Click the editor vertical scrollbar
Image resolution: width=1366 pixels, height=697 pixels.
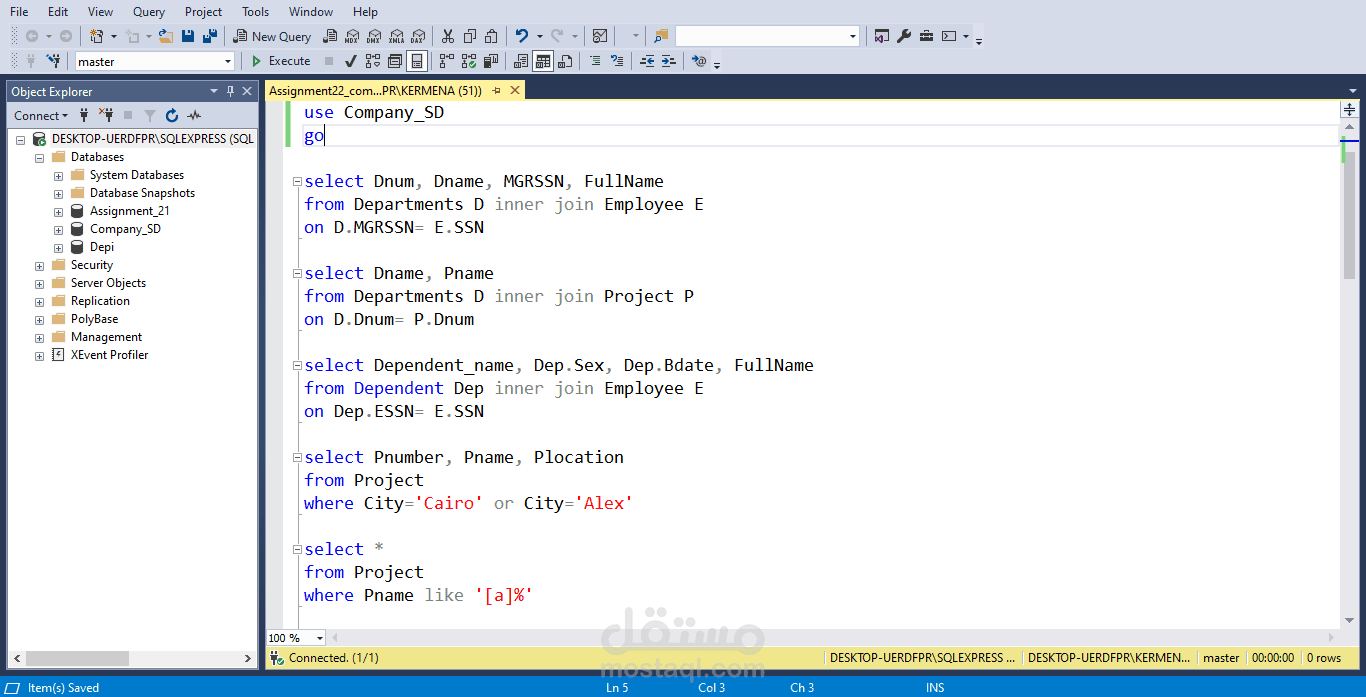1349,400
